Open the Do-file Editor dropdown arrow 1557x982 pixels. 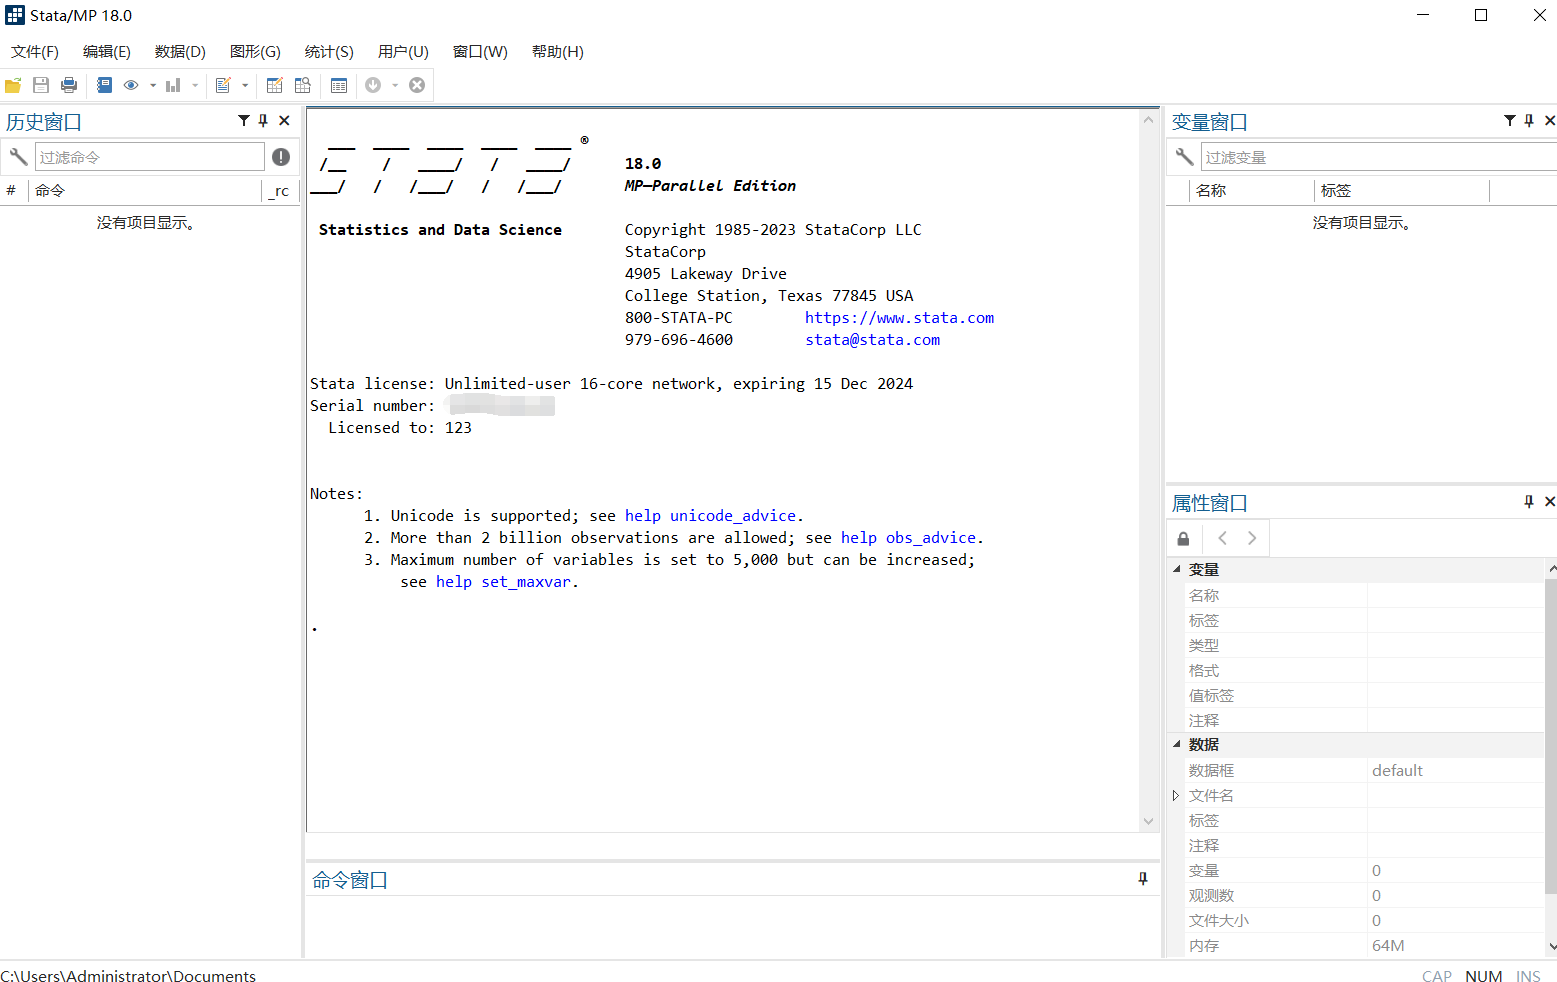[245, 86]
